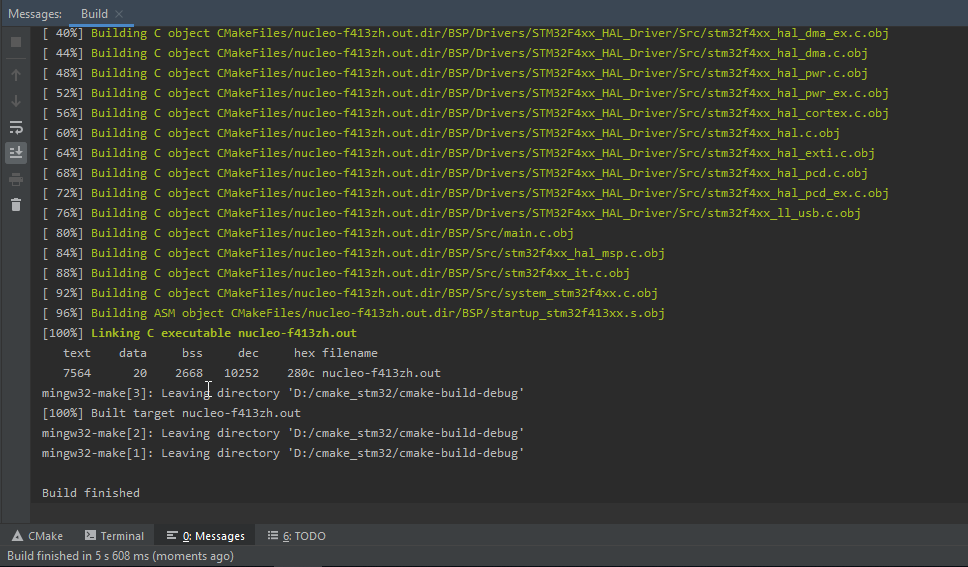Click the stm32f4xx_hal_dma_ex.c.obj build line
This screenshot has width=968, height=567.
(x=465, y=33)
